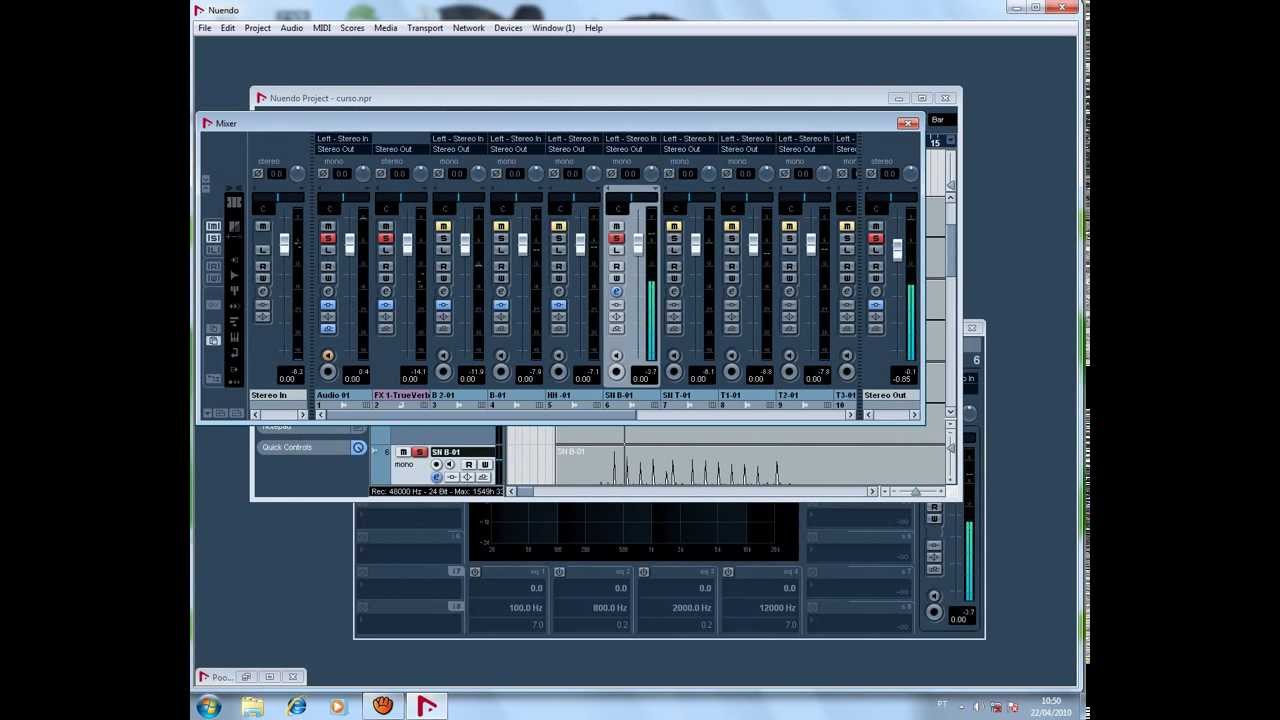The height and width of the screenshot is (720, 1280).
Task: Click mute button on SN B-01 track list
Action: click(404, 452)
